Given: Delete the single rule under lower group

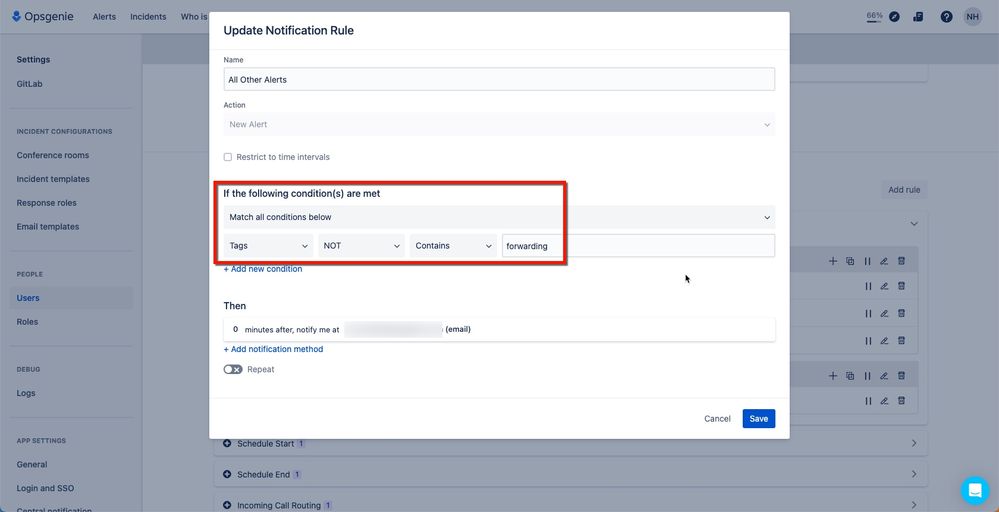Looking at the screenshot, I should [902, 401].
